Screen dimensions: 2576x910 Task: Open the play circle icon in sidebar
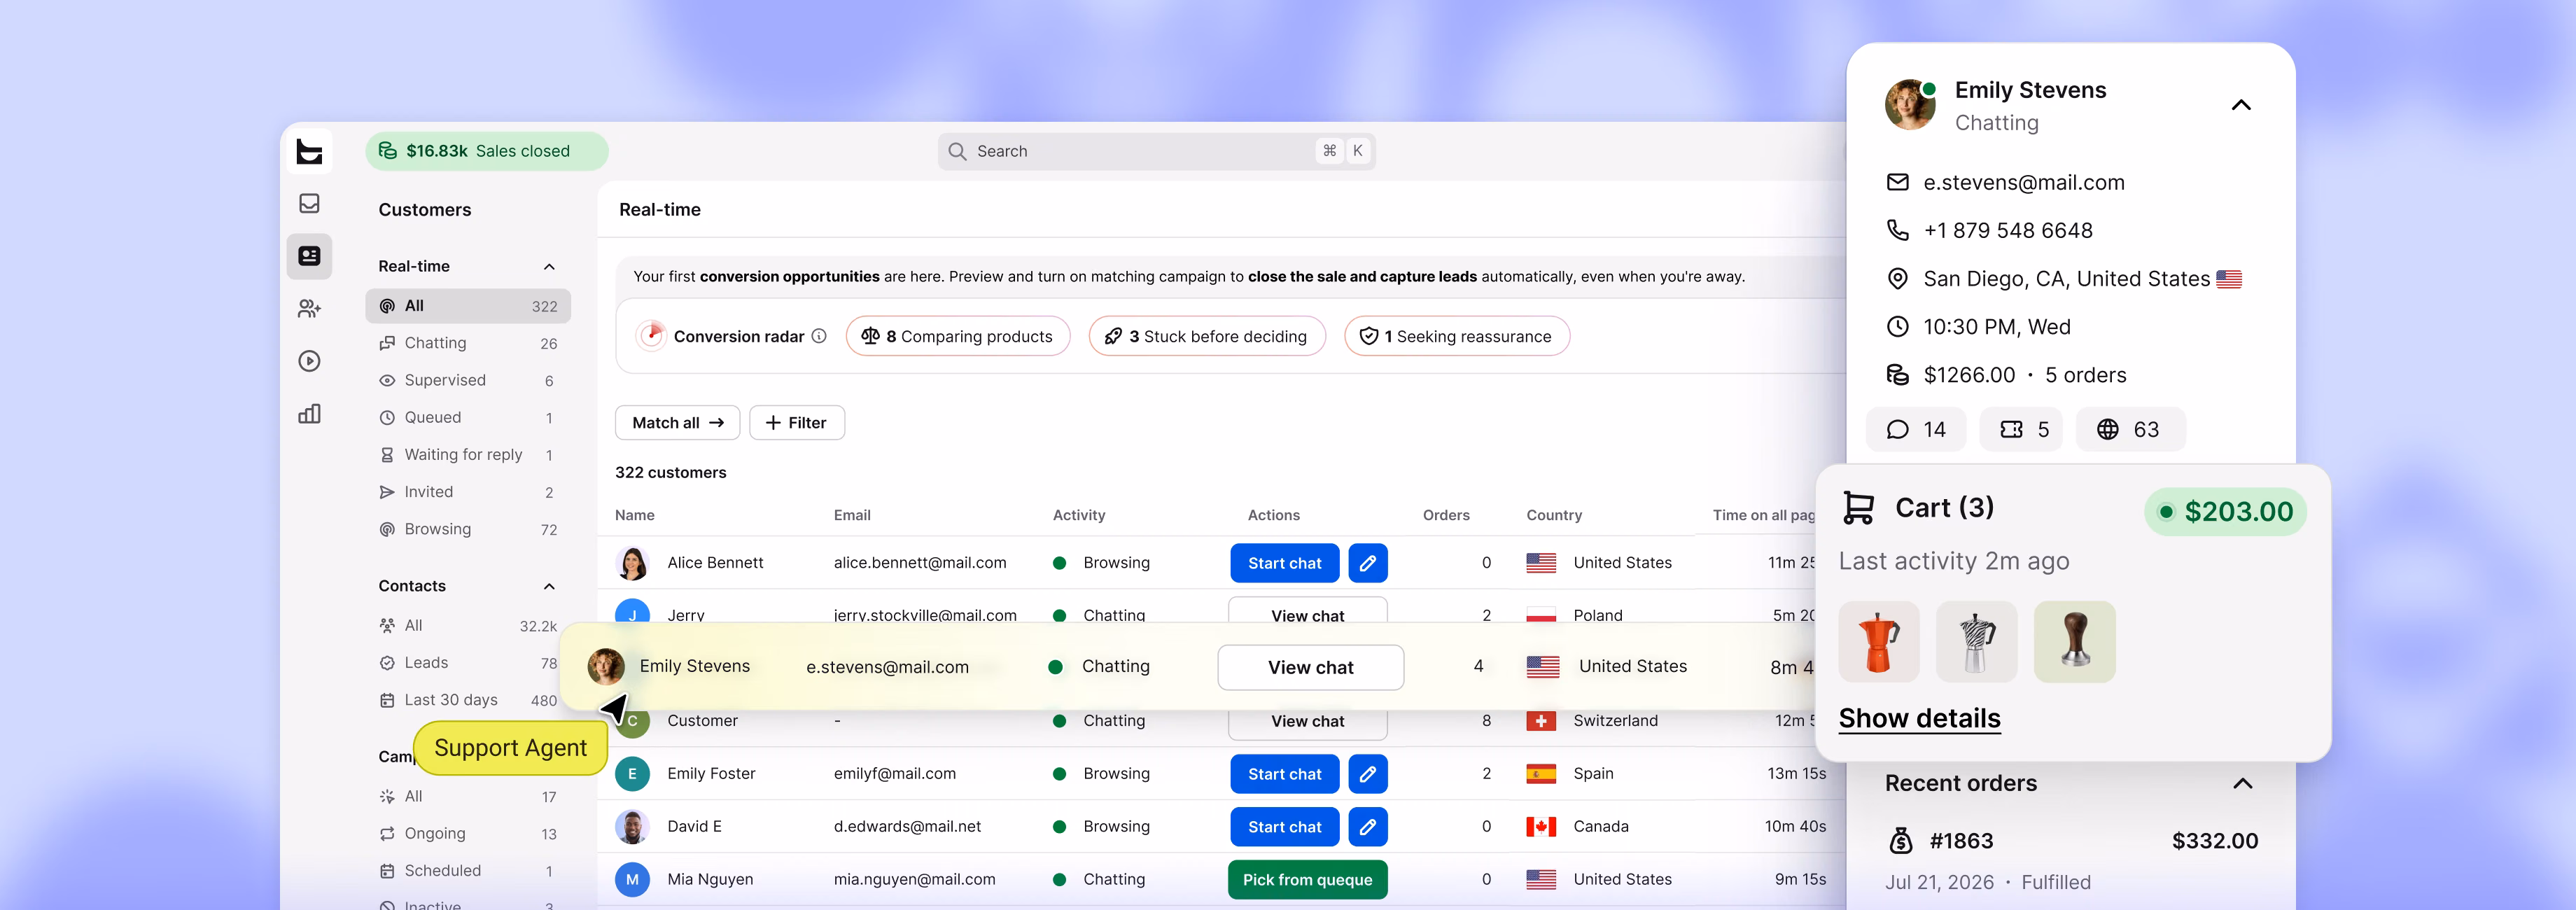point(309,361)
